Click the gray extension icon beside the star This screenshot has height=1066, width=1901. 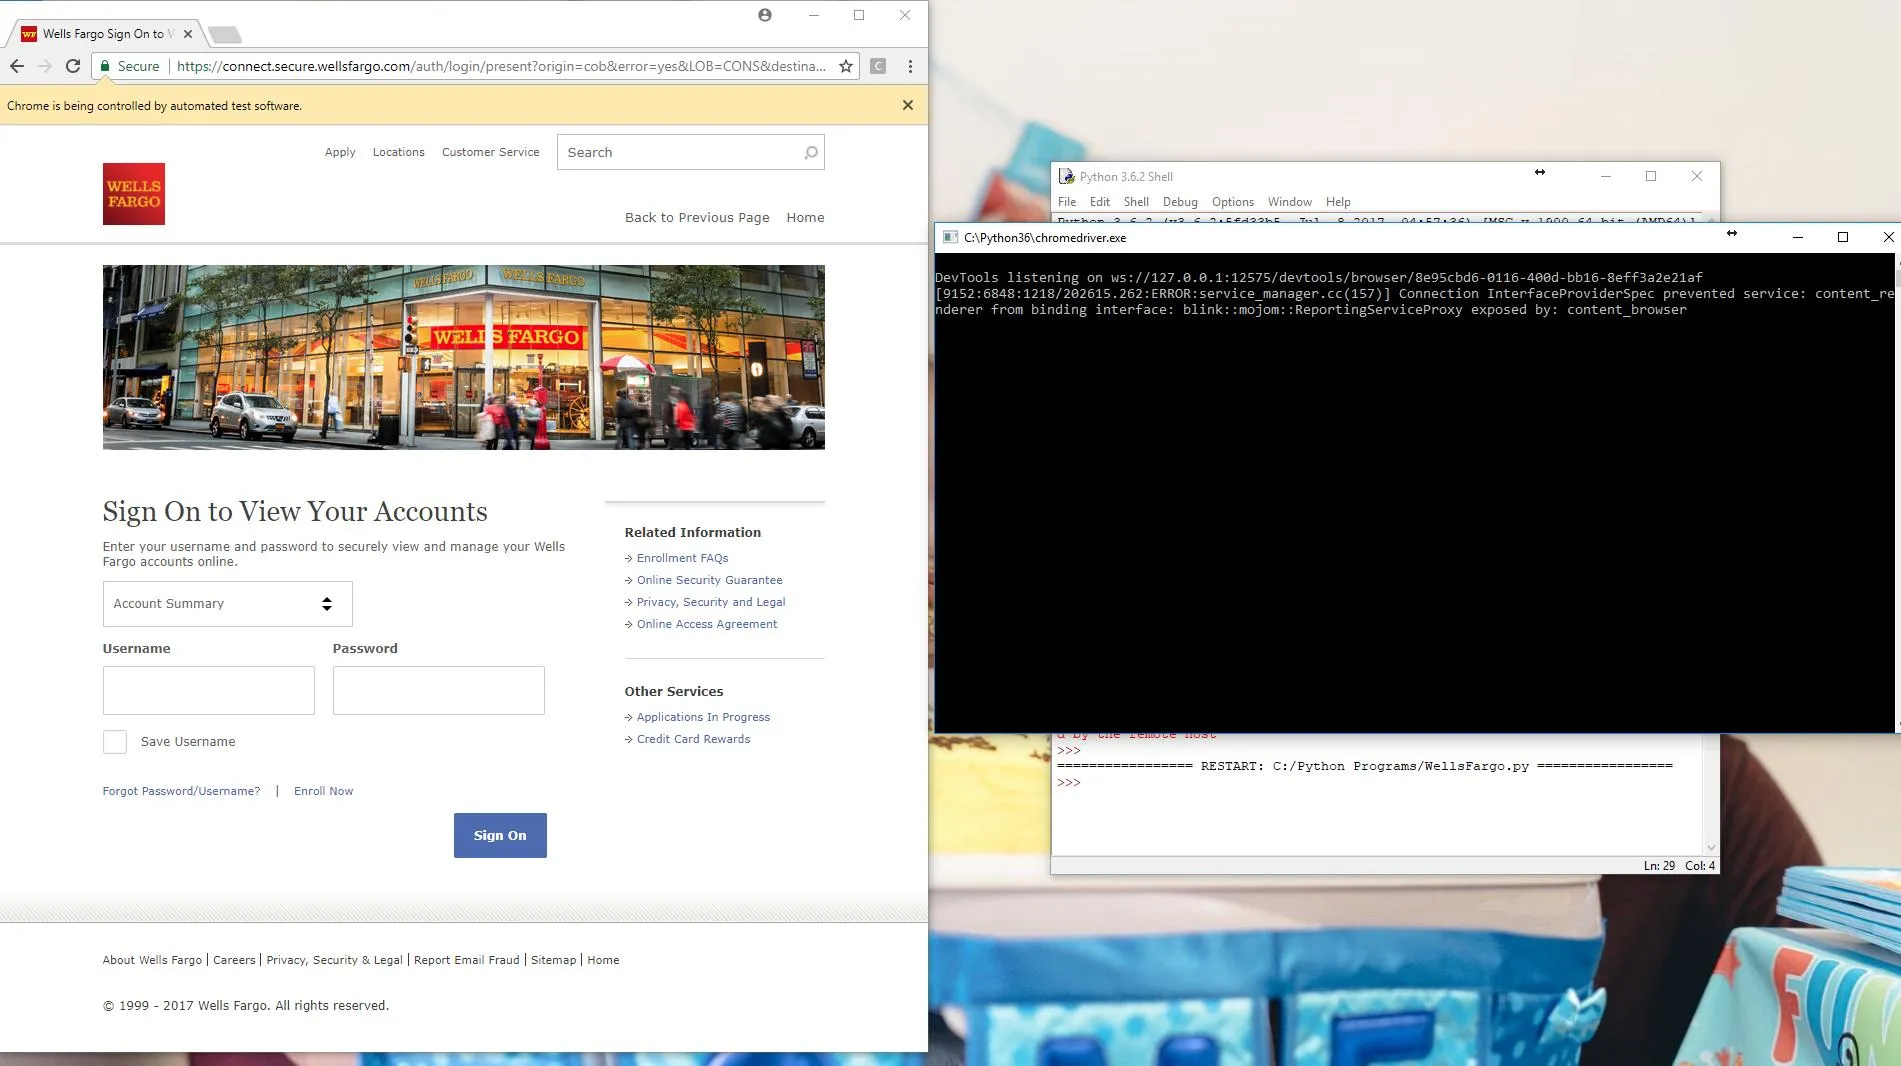[878, 66]
